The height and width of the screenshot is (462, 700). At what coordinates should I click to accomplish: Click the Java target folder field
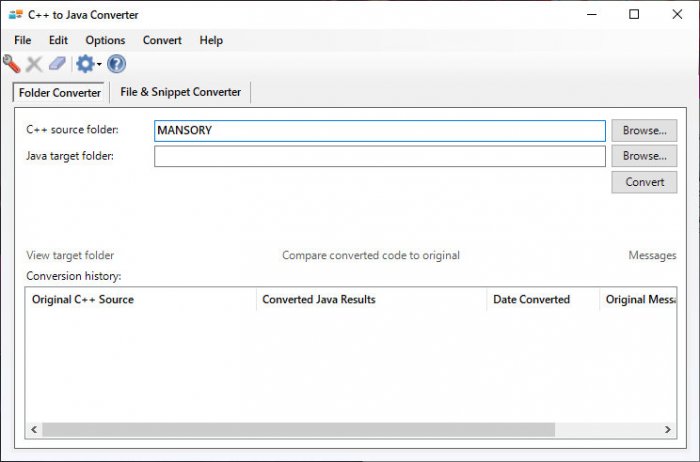coord(380,156)
